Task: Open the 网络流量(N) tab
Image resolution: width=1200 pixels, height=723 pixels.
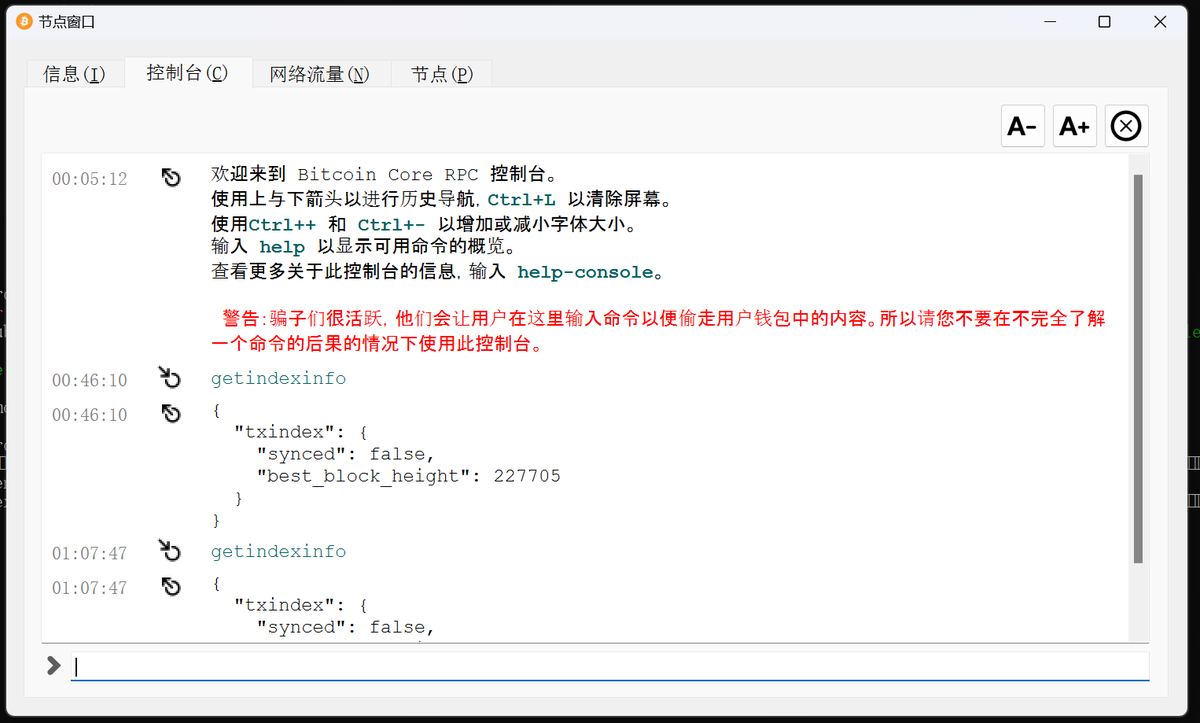Action: [x=319, y=74]
